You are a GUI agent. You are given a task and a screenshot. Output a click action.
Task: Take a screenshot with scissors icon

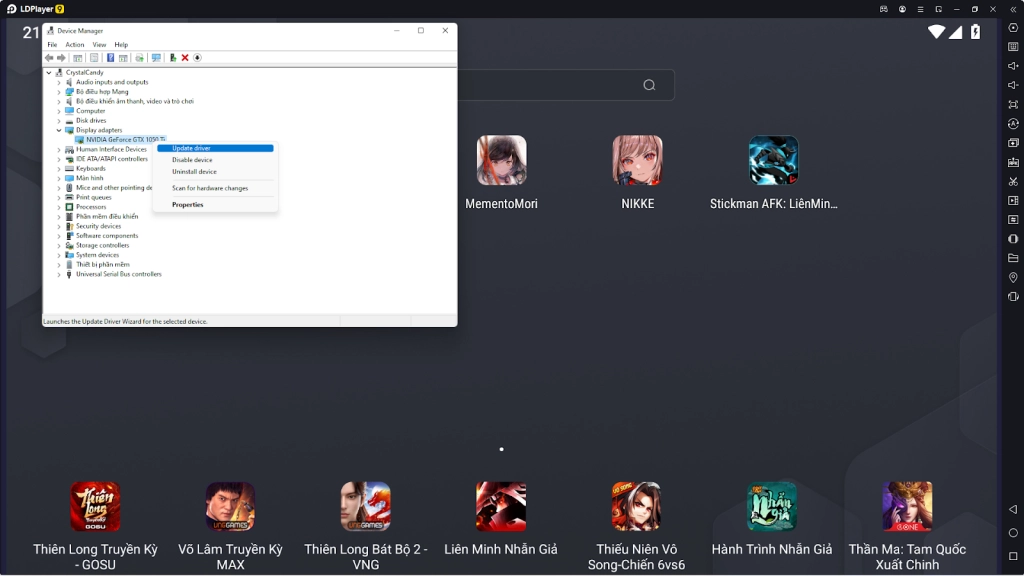(x=1013, y=182)
